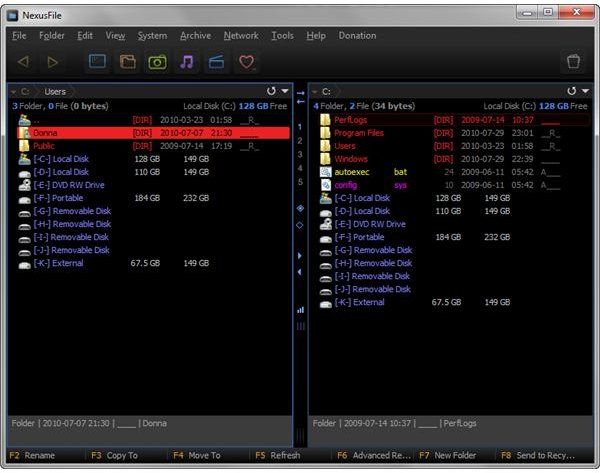
Task: Open the documents folder toolbar icon
Action: pyautogui.click(x=128, y=61)
